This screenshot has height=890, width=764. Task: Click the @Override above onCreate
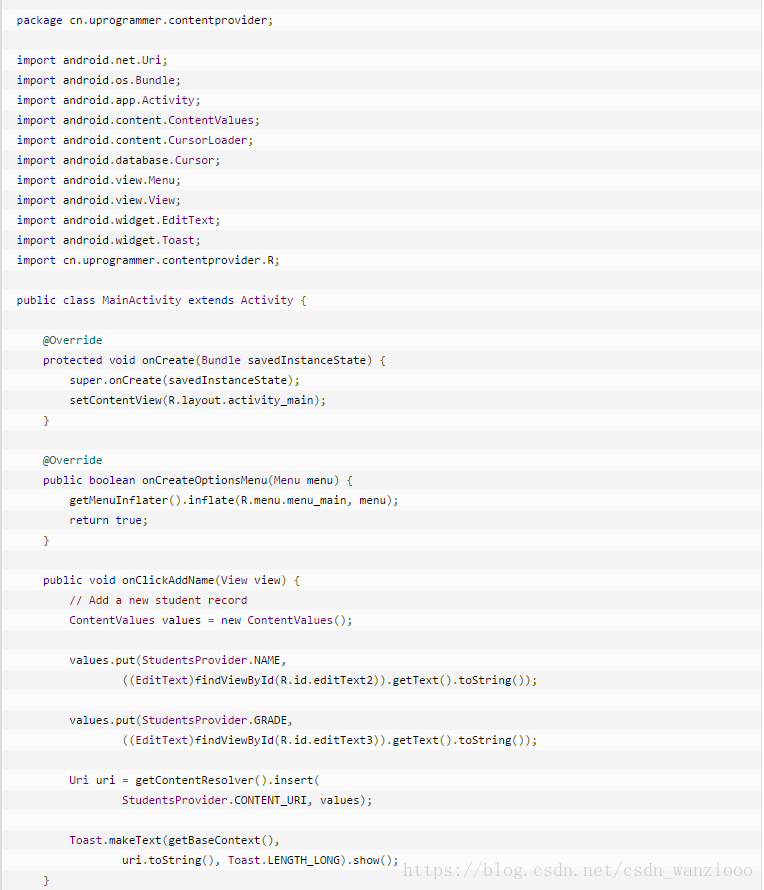point(73,340)
